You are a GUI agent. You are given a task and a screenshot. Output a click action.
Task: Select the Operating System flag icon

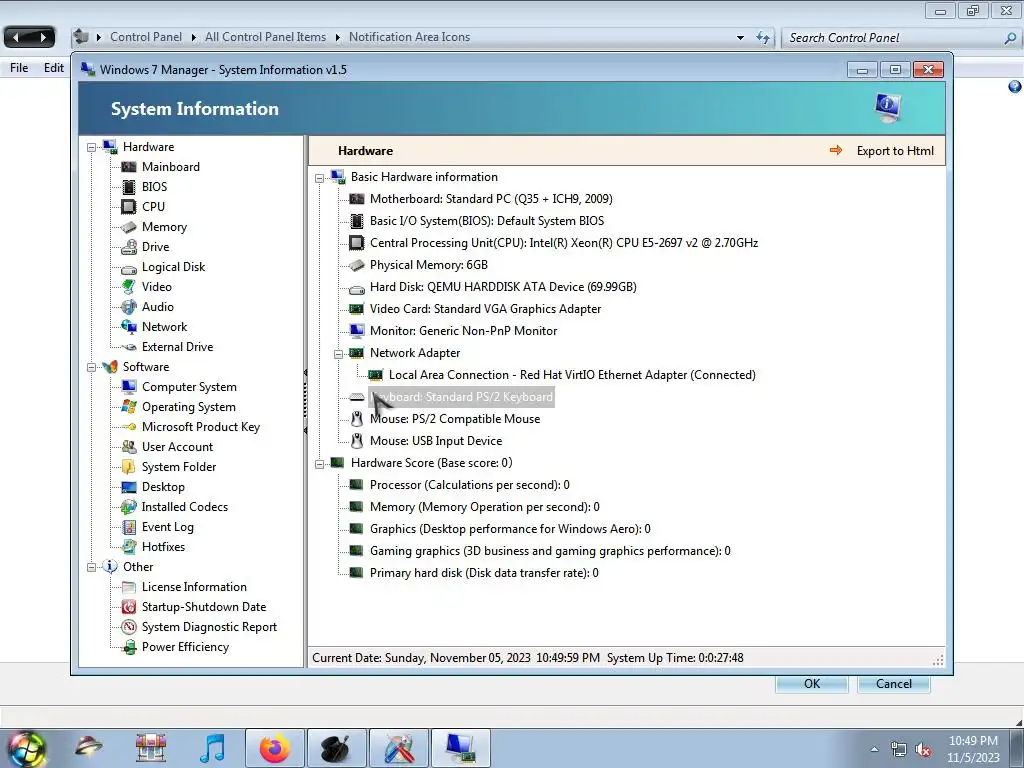tap(129, 408)
